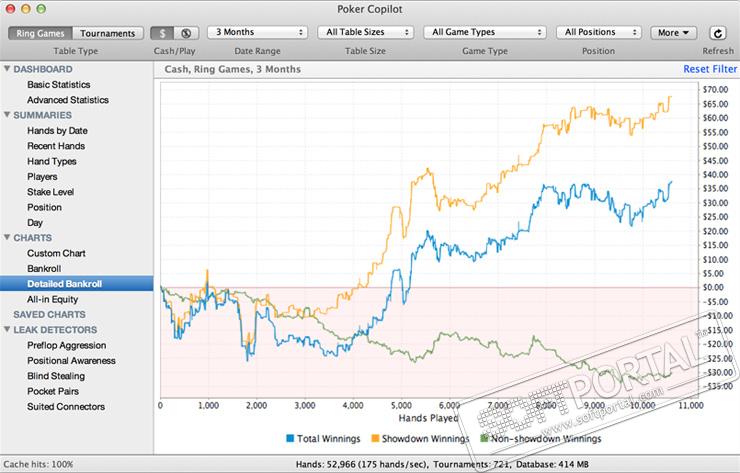The width and height of the screenshot is (740, 473).
Task: Select the SAVED CHARTS heading
Action: (50, 314)
